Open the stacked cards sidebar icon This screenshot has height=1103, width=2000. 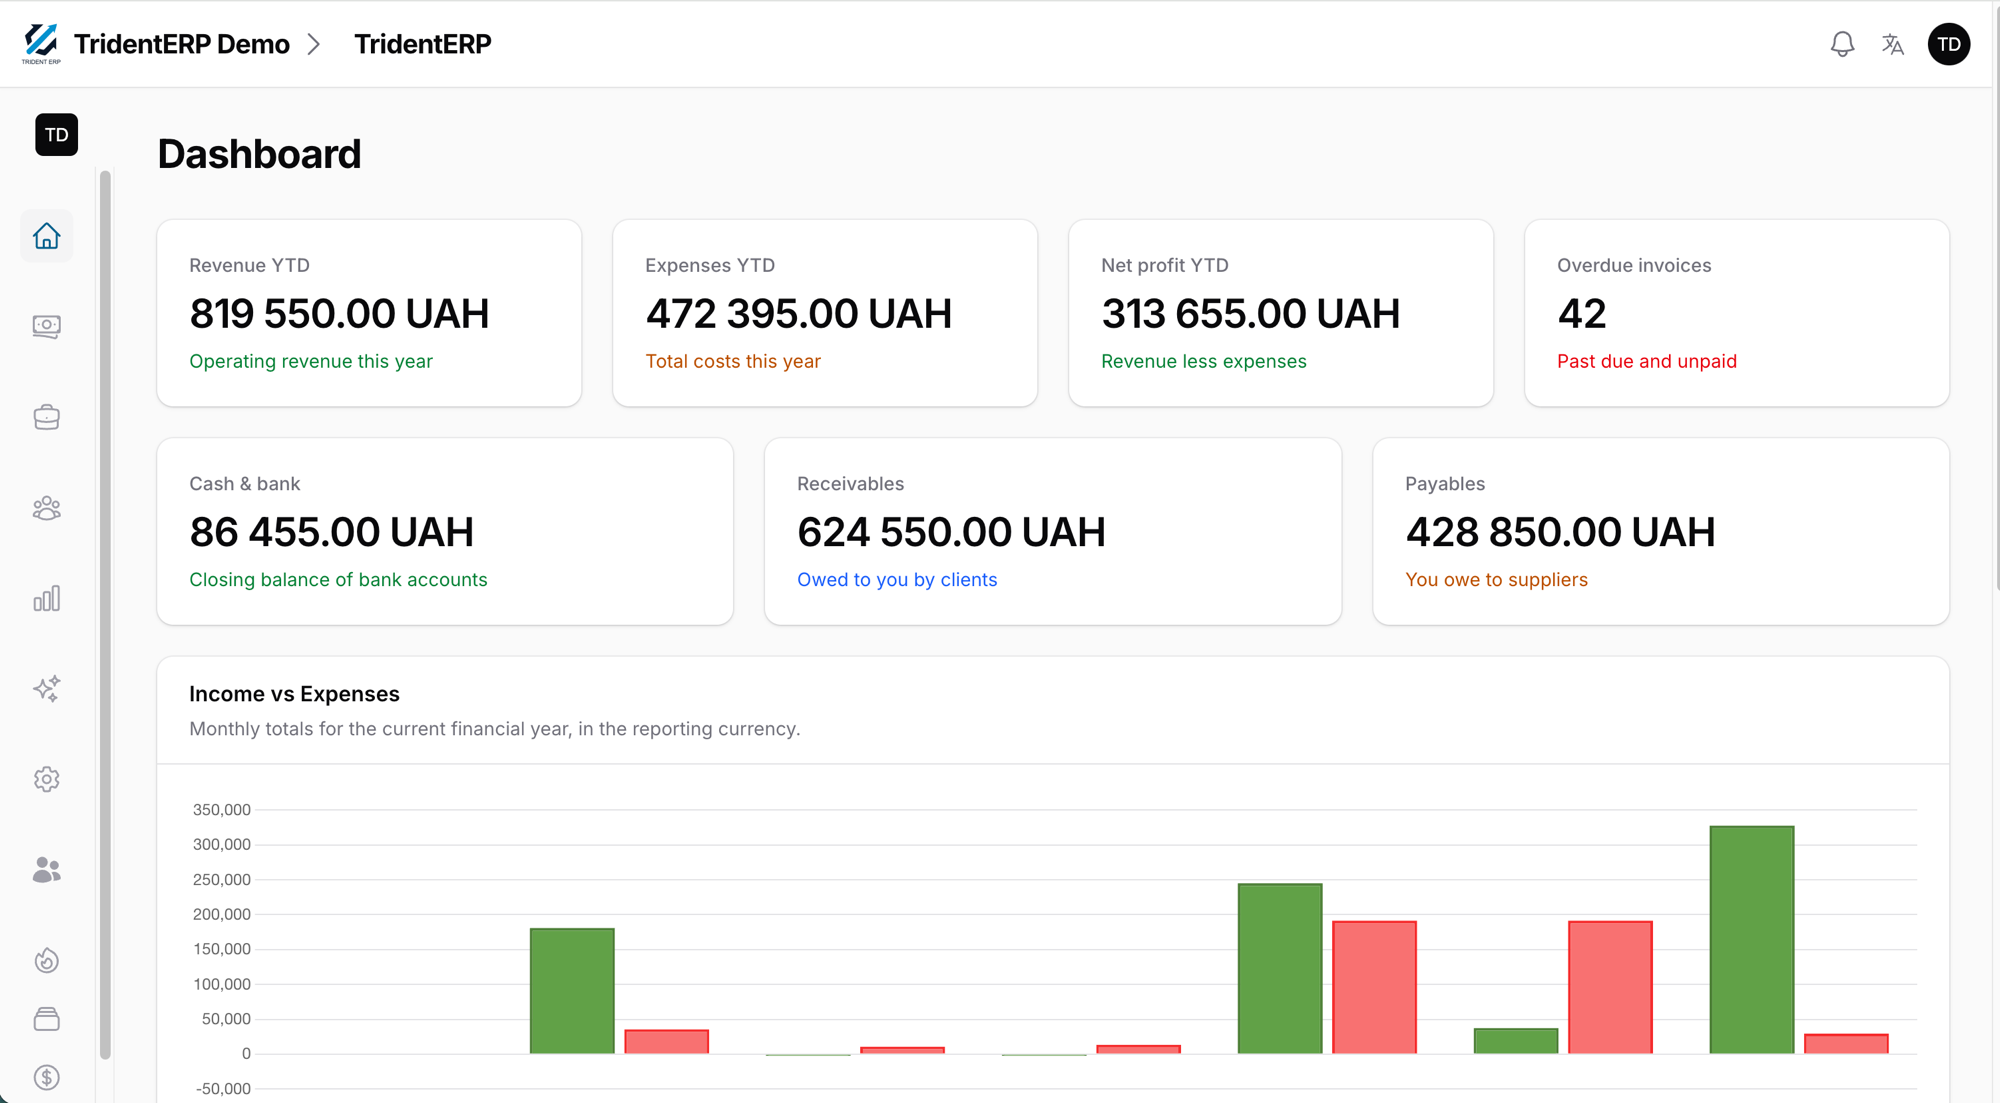click(x=46, y=1019)
